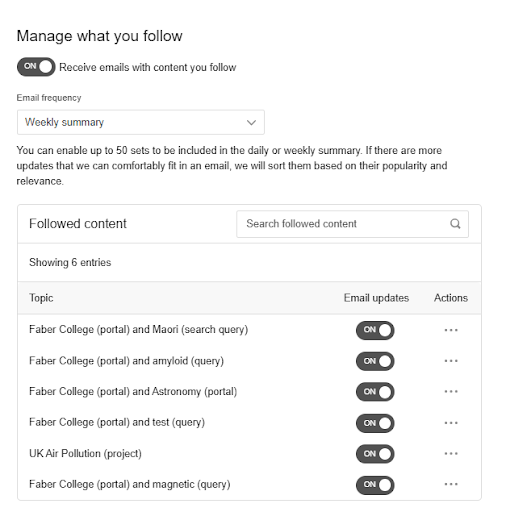Image resolution: width=506 pixels, height=512 pixels.
Task: Turn off UK Air Pollution email updates
Action: pyautogui.click(x=375, y=454)
